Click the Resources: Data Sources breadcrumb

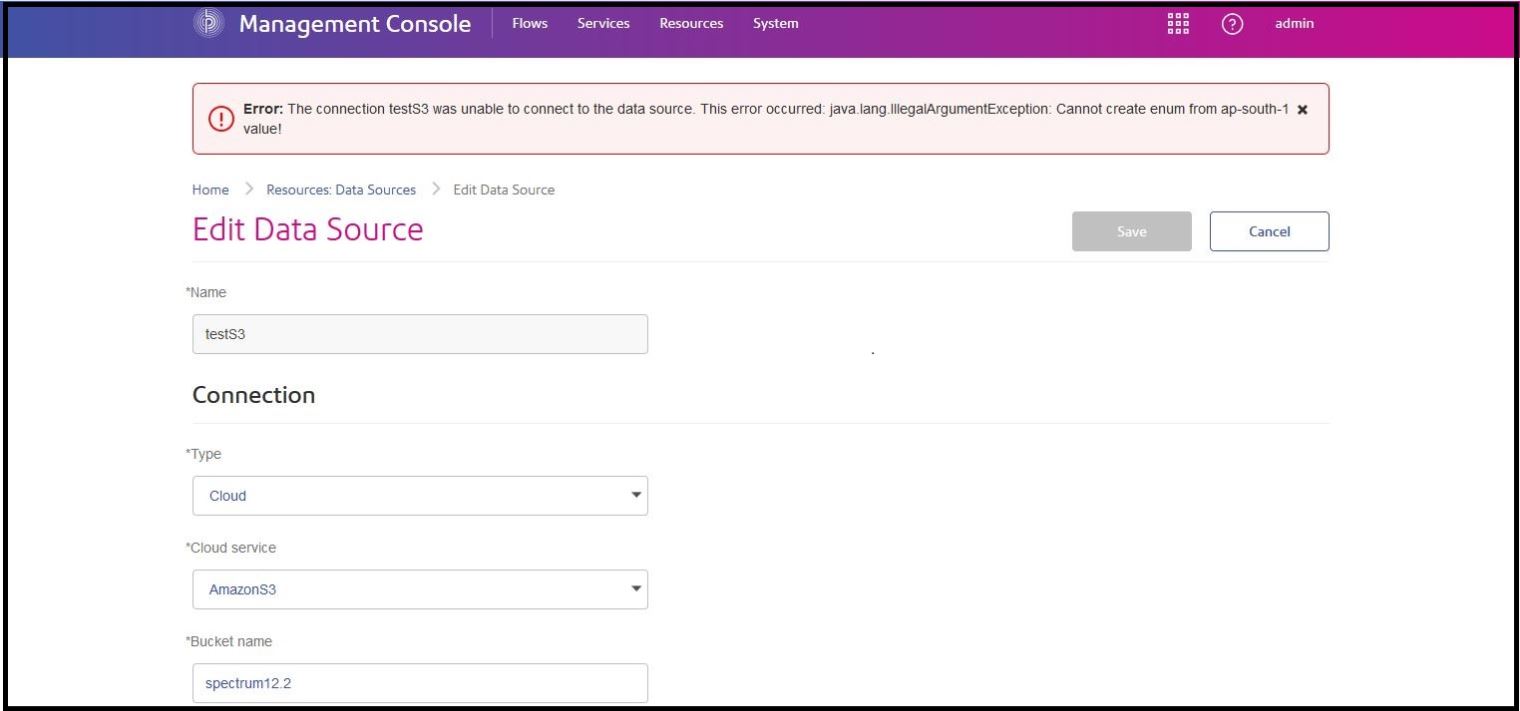(x=340, y=190)
